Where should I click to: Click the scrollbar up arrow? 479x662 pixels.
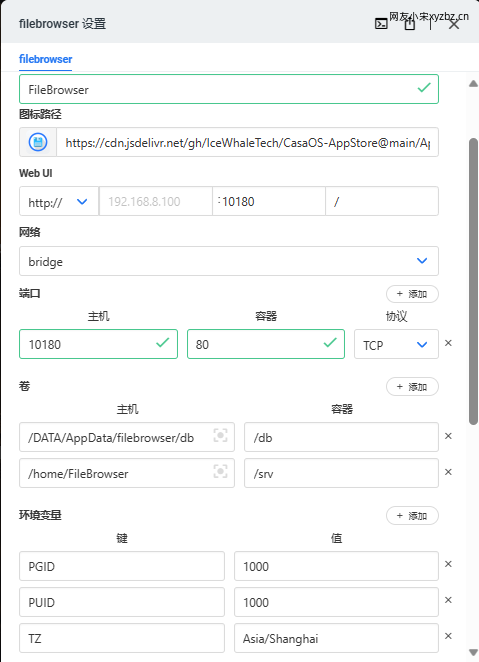pos(474,84)
